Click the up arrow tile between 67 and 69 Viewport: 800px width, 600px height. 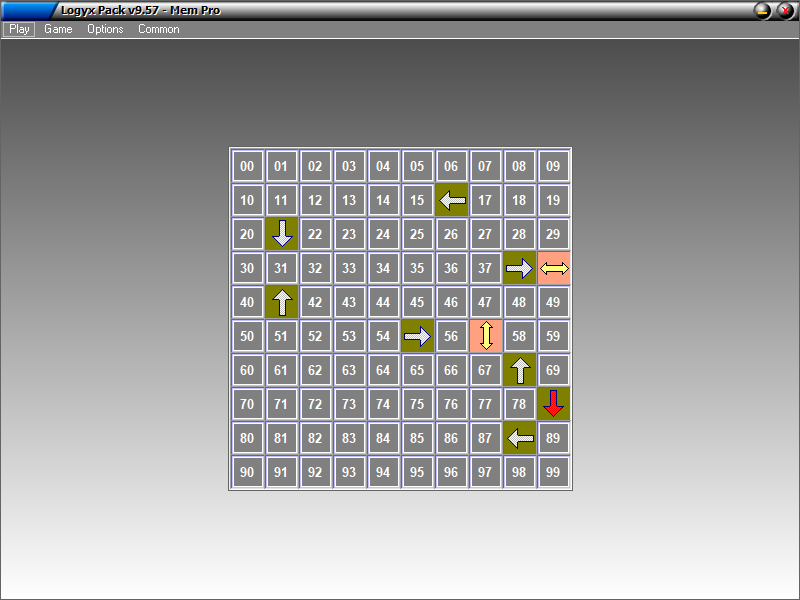click(x=519, y=370)
